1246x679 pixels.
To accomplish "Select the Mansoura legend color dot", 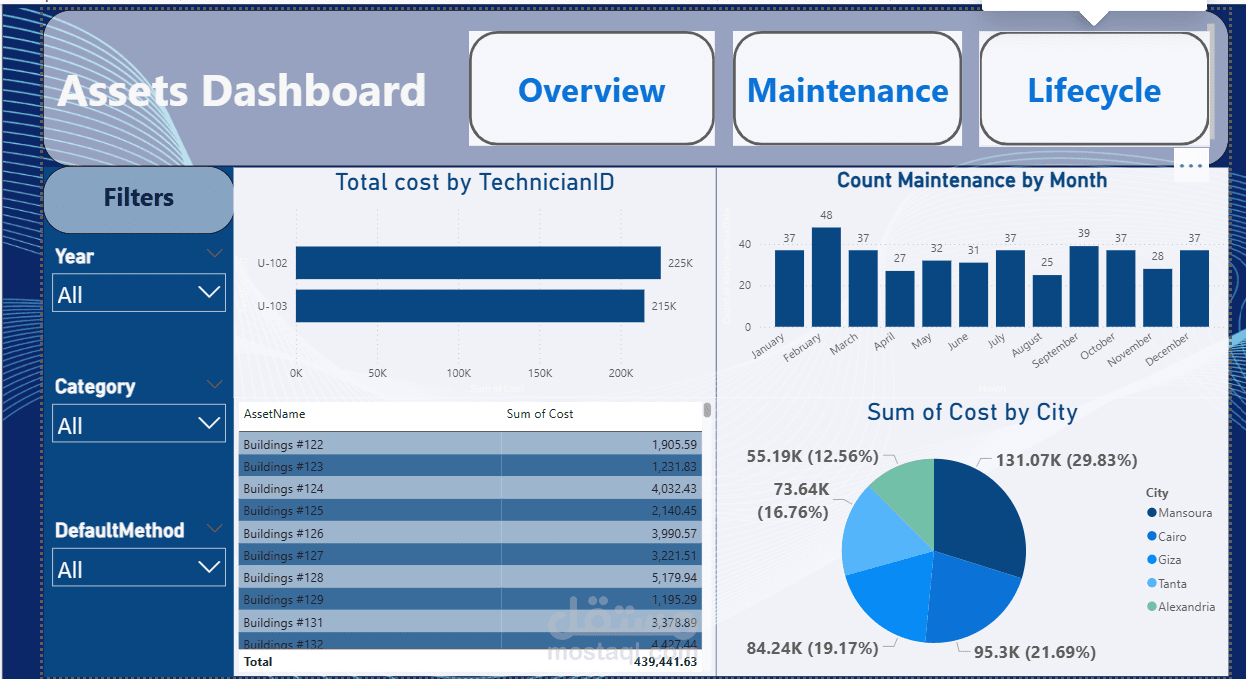I will coord(1151,513).
